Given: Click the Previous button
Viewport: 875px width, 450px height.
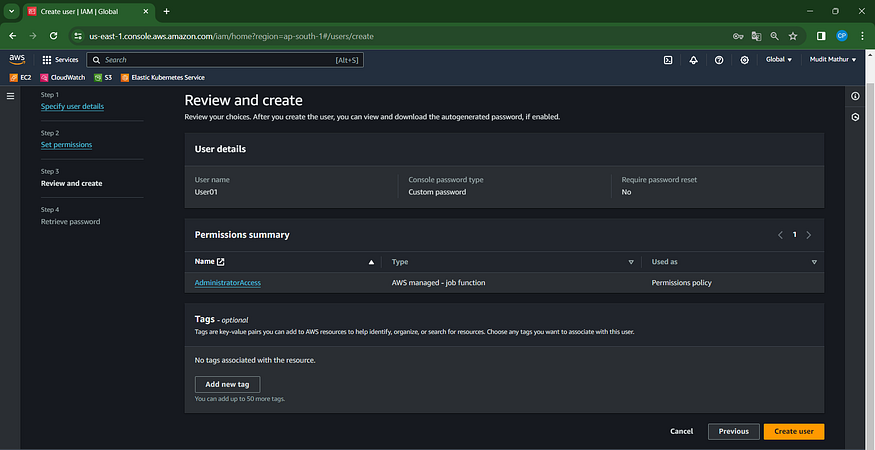Looking at the screenshot, I should point(733,431).
